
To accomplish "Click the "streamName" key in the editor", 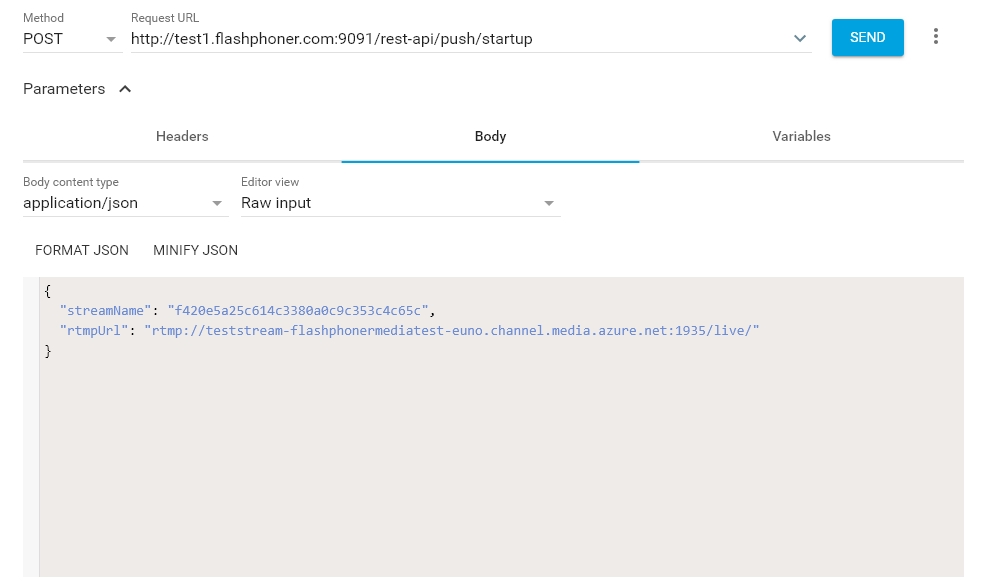I will [x=105, y=311].
